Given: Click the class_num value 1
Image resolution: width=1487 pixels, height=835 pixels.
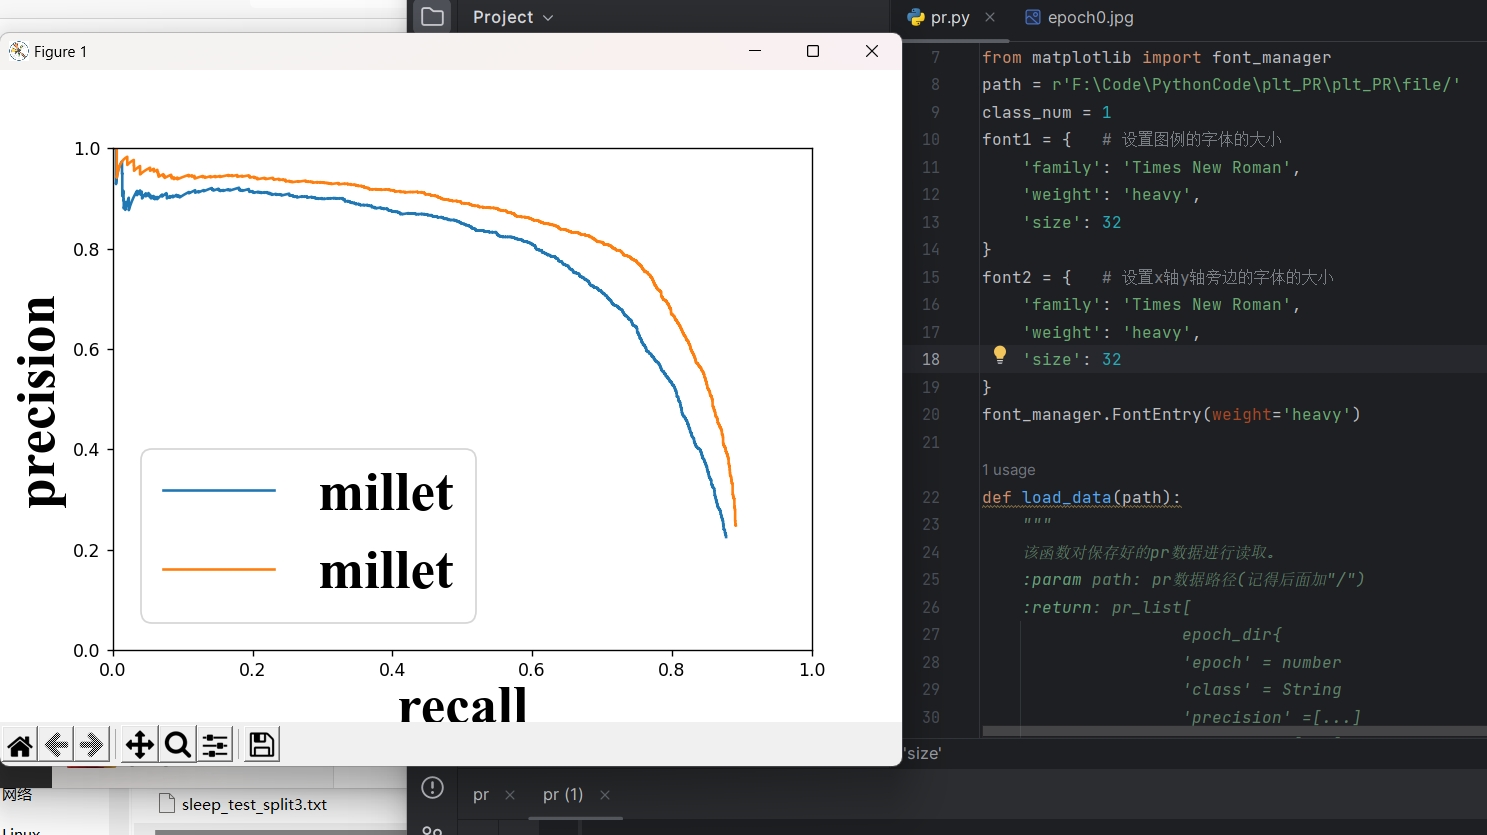Looking at the screenshot, I should (x=1106, y=112).
